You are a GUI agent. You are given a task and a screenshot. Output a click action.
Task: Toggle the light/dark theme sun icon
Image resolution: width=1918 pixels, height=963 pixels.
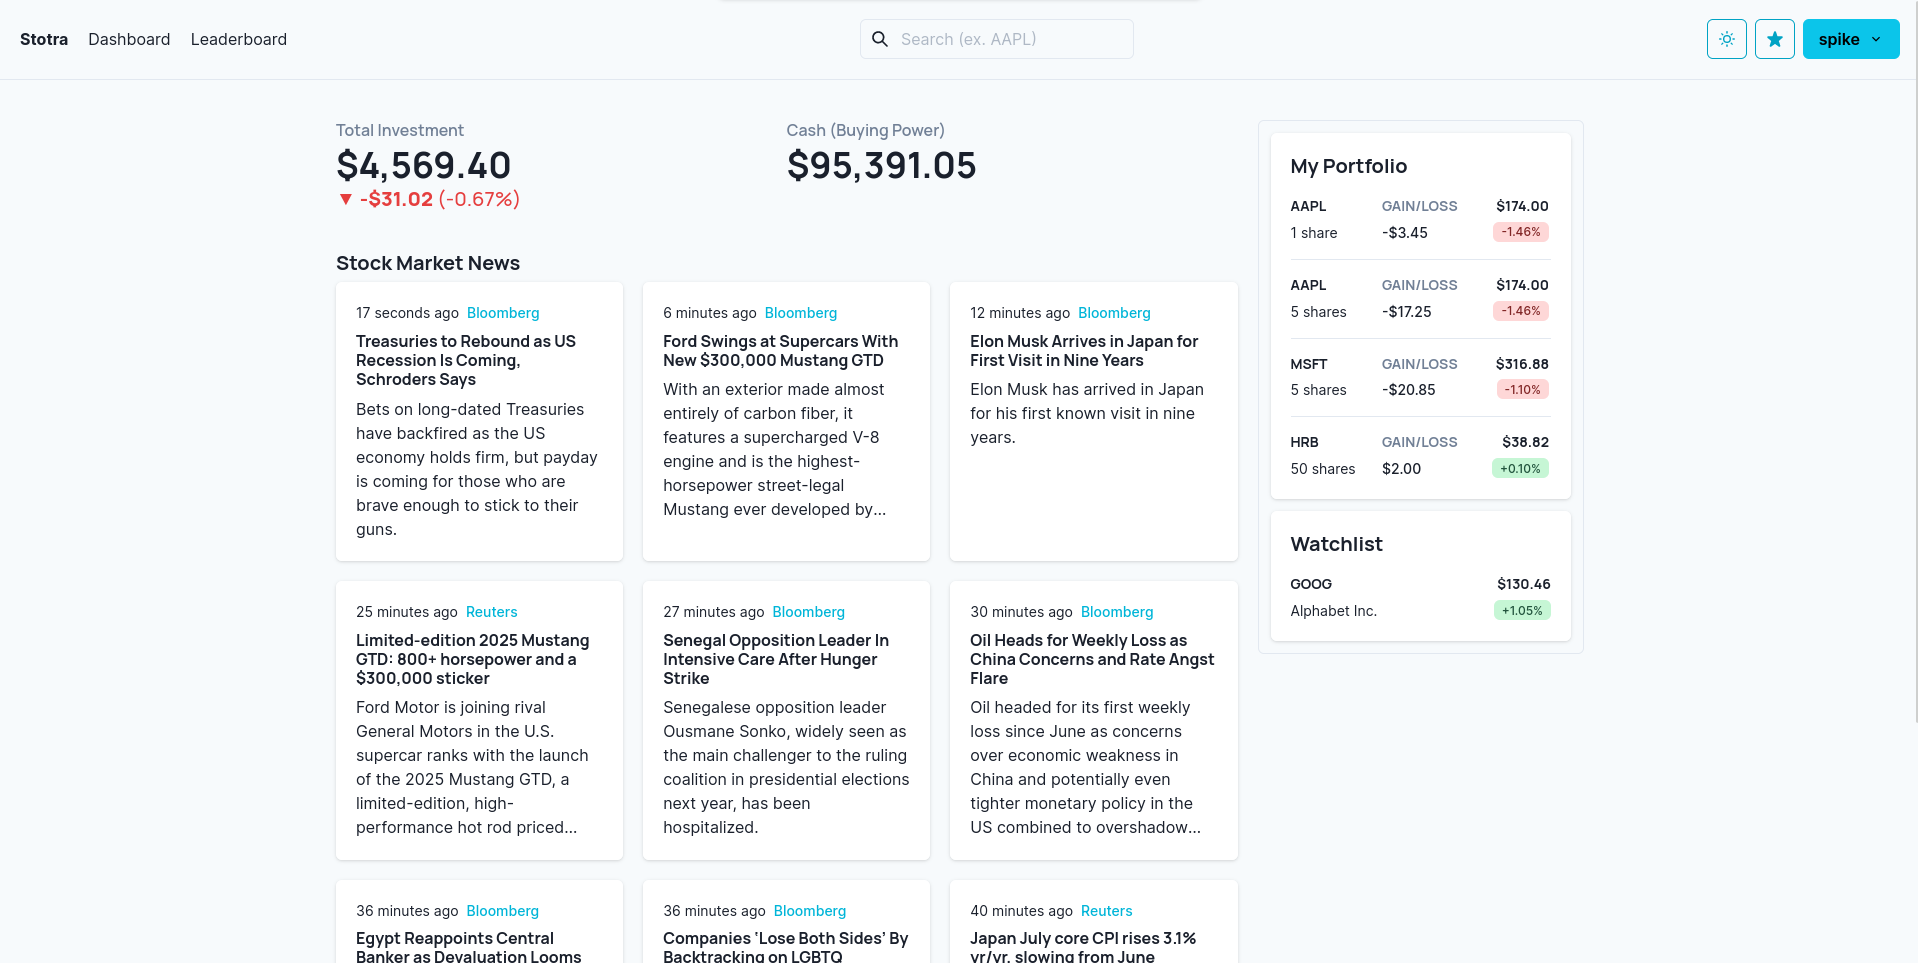point(1726,39)
